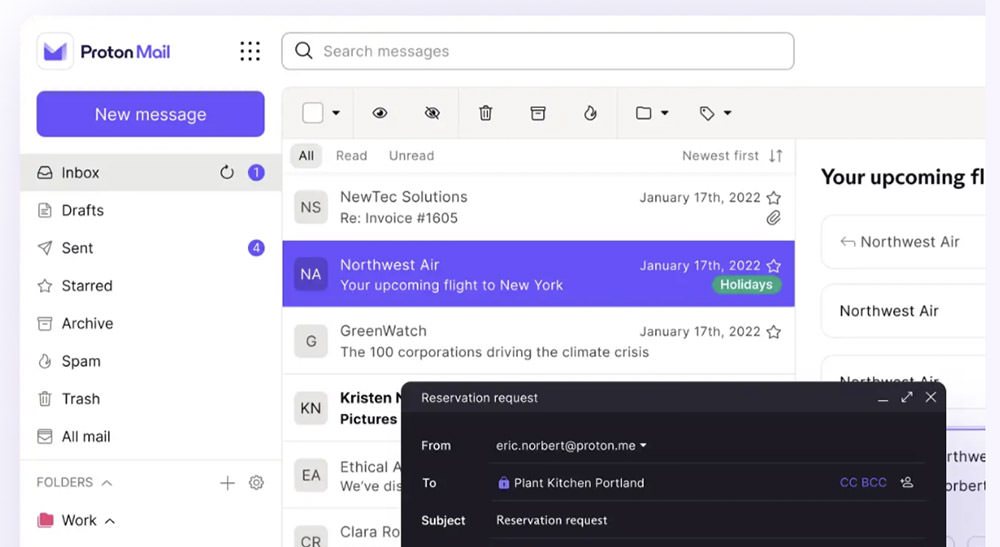Open the Label as dropdown
This screenshot has height=547, width=1000.
tap(716, 113)
